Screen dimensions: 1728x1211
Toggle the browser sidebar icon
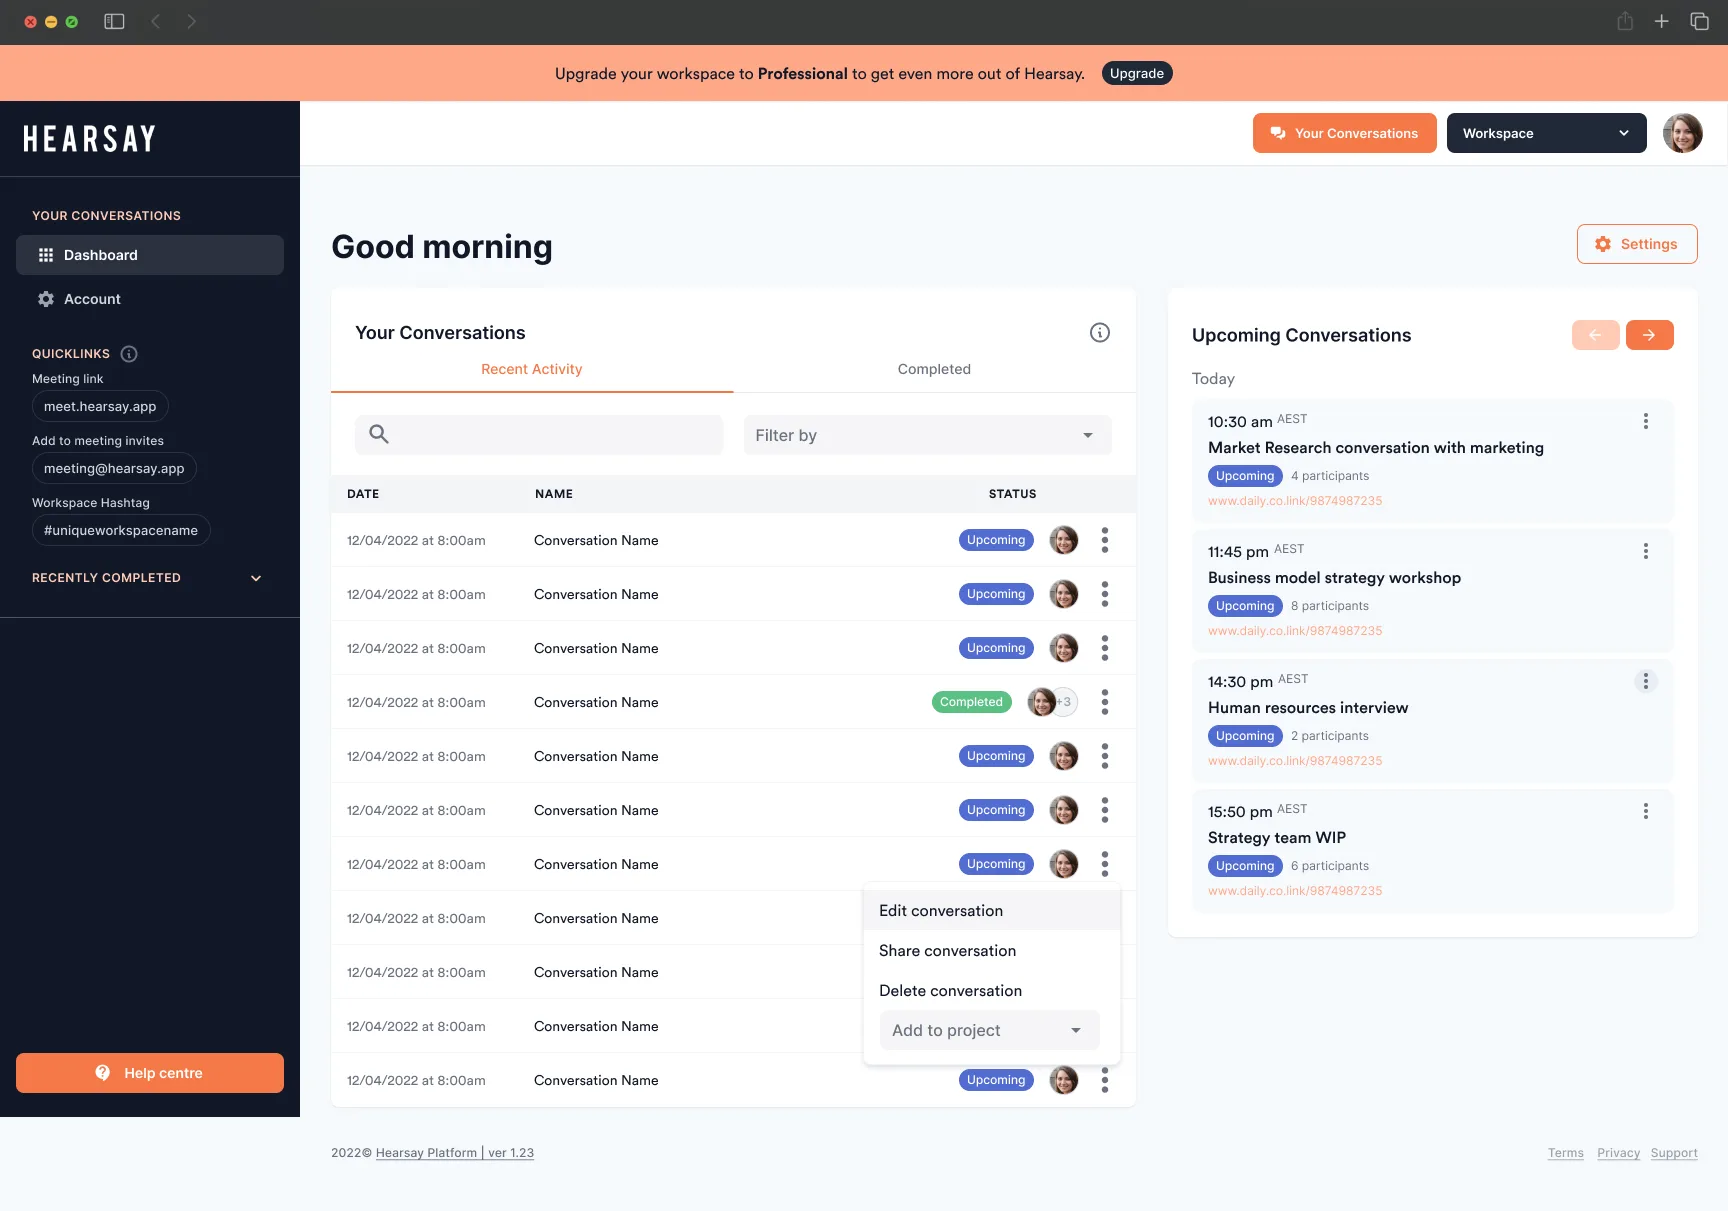pos(114,21)
